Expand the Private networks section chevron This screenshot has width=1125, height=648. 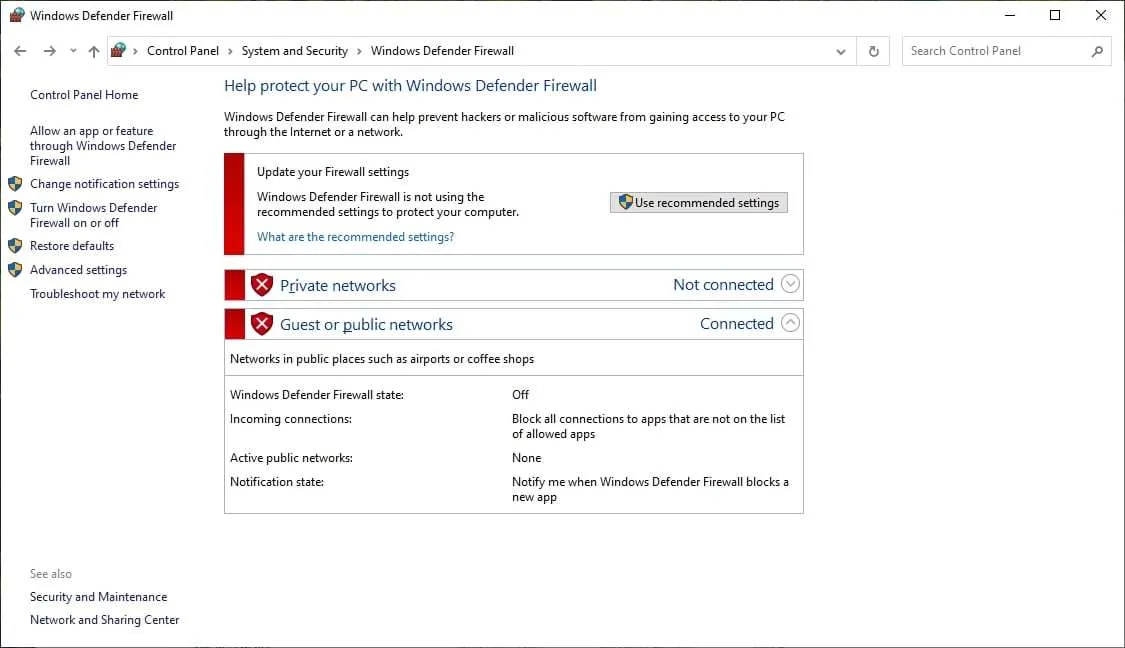click(x=790, y=284)
